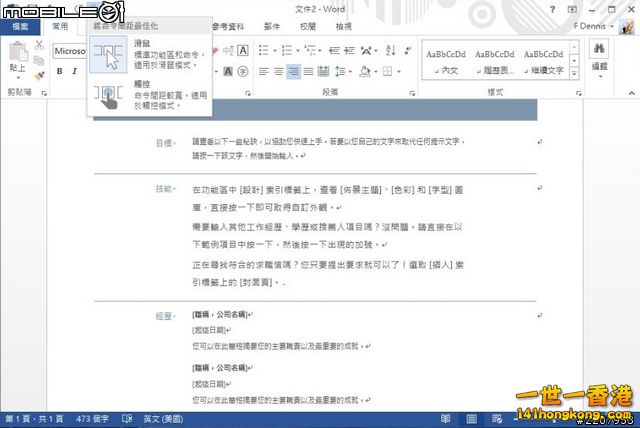Open Word help question mark icon
Viewport: 640px width, 428px height.
[x=555, y=8]
